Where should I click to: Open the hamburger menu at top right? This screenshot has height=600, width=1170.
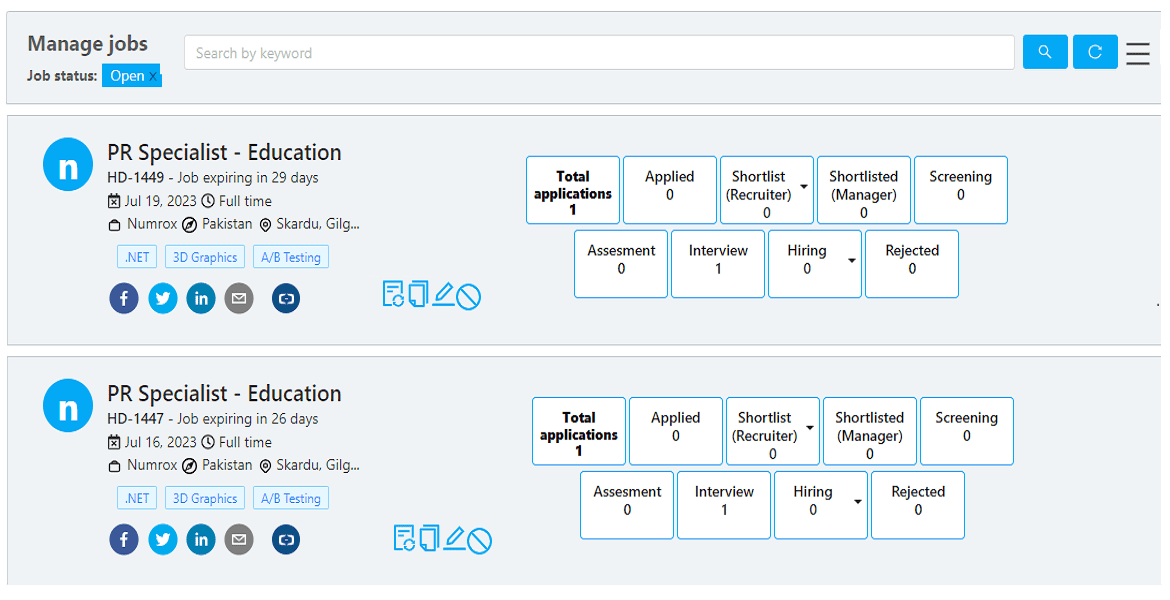point(1138,53)
